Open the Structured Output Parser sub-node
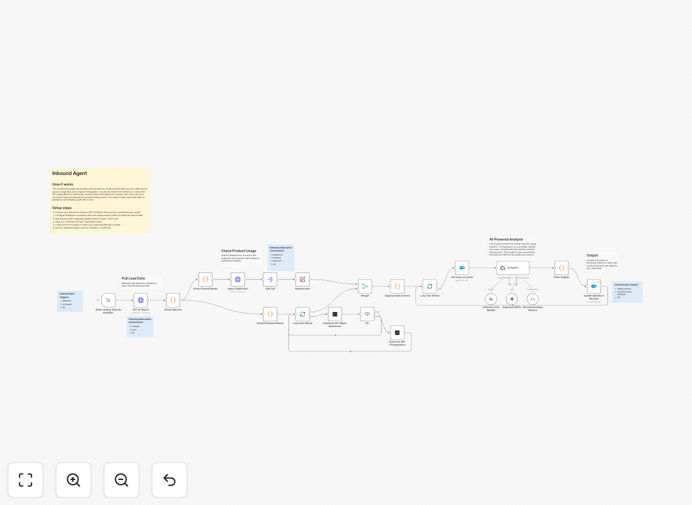The width and height of the screenshot is (692, 505). tap(533, 299)
